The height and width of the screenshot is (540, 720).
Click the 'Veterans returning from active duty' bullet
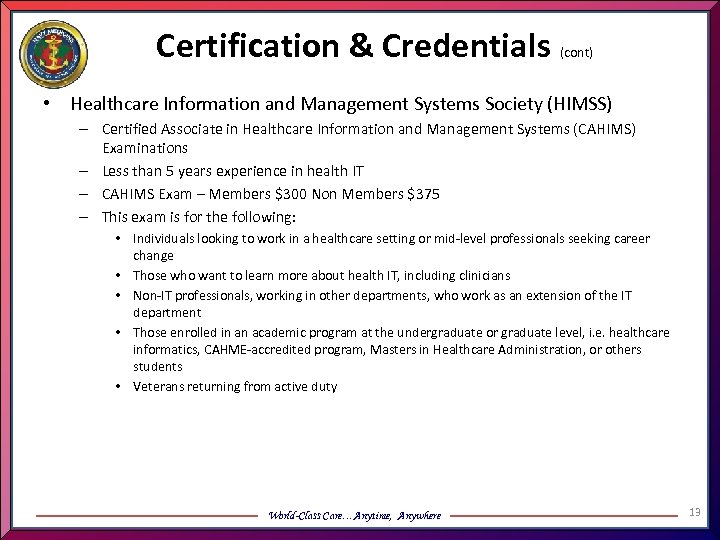click(235, 387)
